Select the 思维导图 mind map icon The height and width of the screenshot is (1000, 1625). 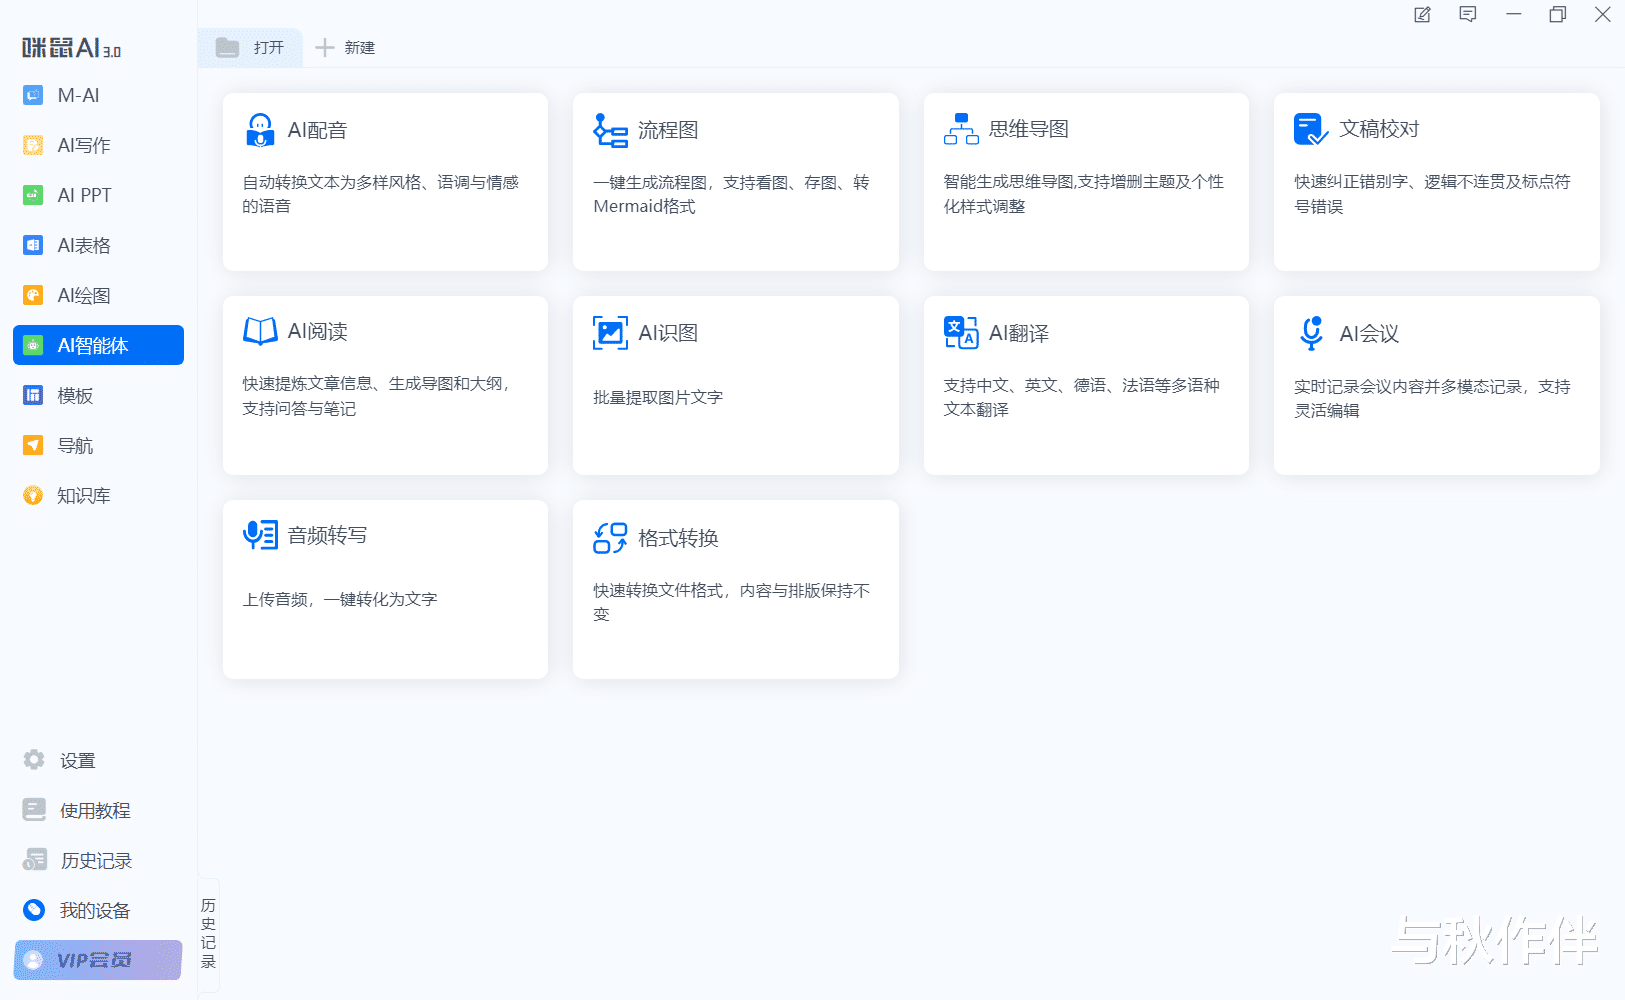(x=961, y=129)
